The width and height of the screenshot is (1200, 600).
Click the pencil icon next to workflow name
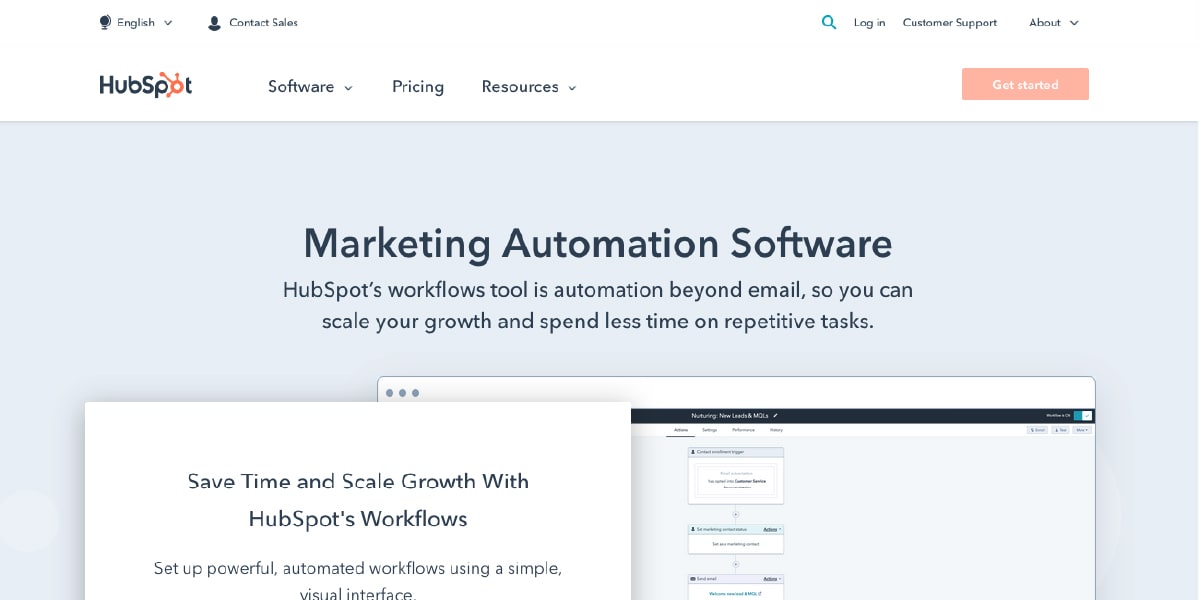pos(775,415)
